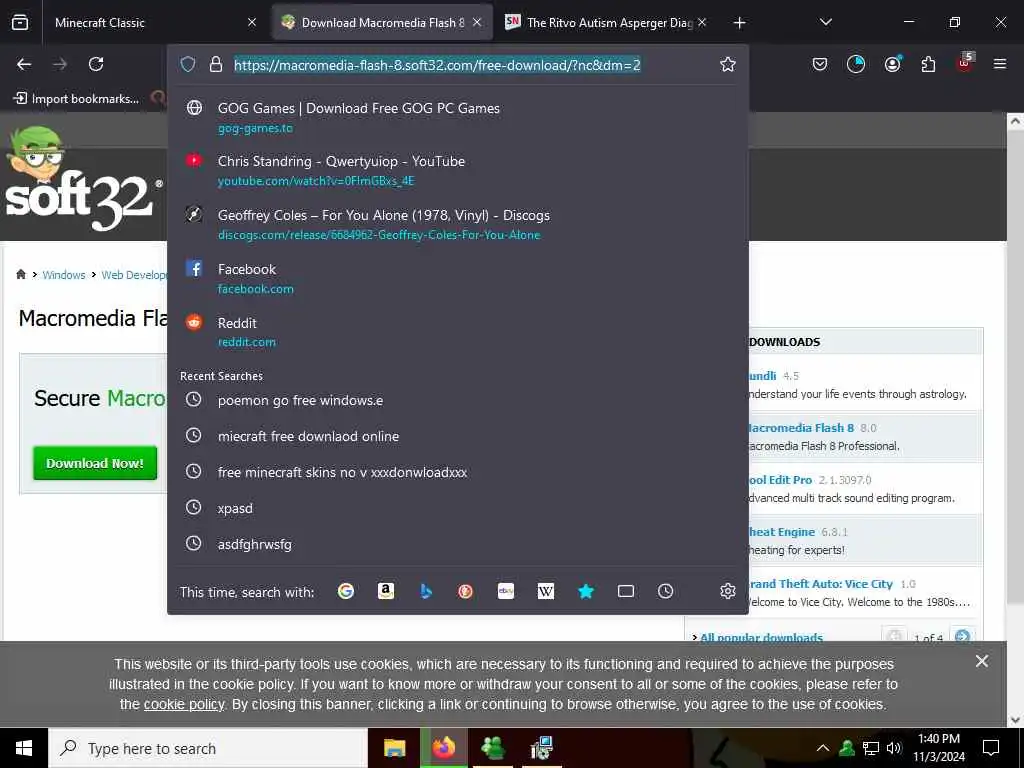1024x768 pixels.
Task: Click Firefox icon on taskbar
Action: [443, 748]
